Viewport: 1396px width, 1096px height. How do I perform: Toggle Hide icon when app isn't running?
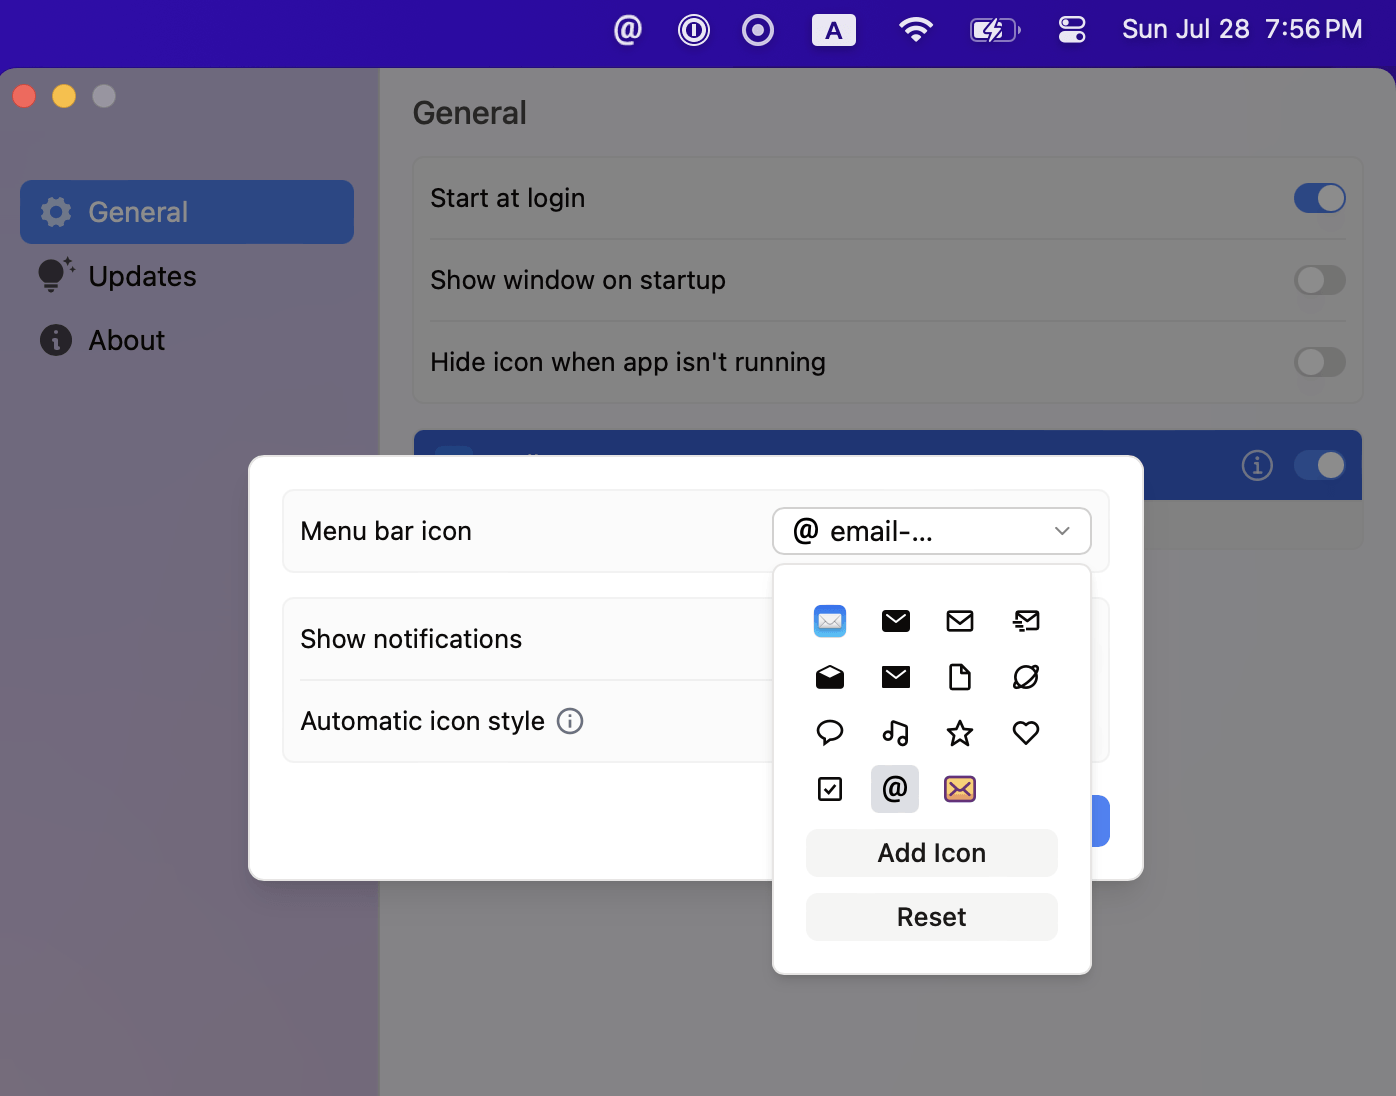point(1320,362)
